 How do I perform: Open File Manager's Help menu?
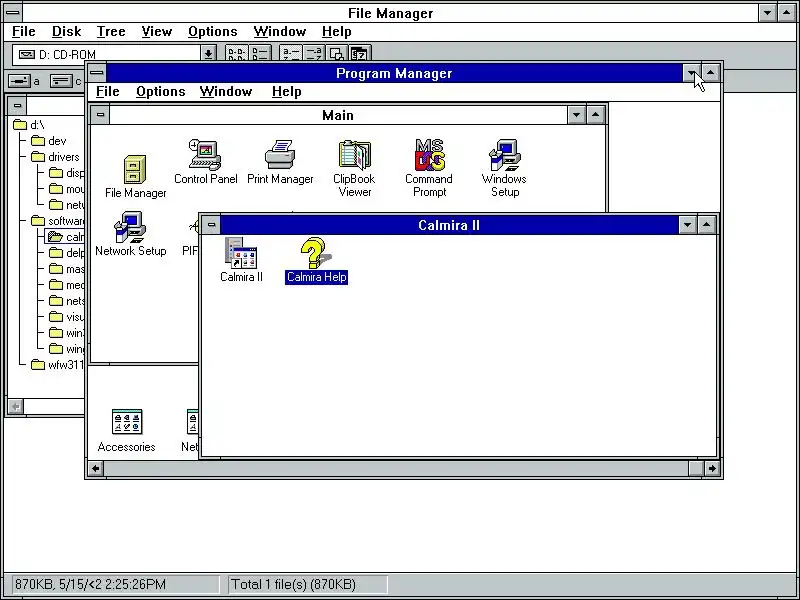click(336, 32)
